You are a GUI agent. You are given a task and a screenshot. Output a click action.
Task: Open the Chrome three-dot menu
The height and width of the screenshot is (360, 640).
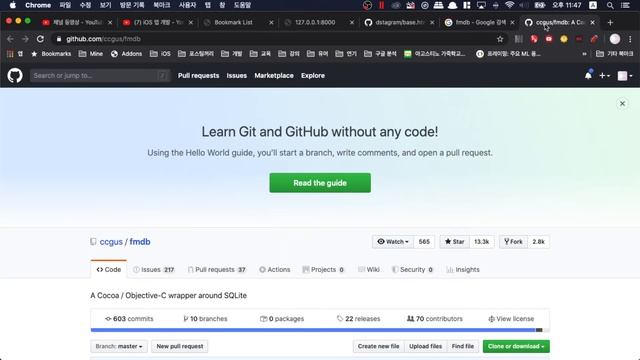(630, 39)
